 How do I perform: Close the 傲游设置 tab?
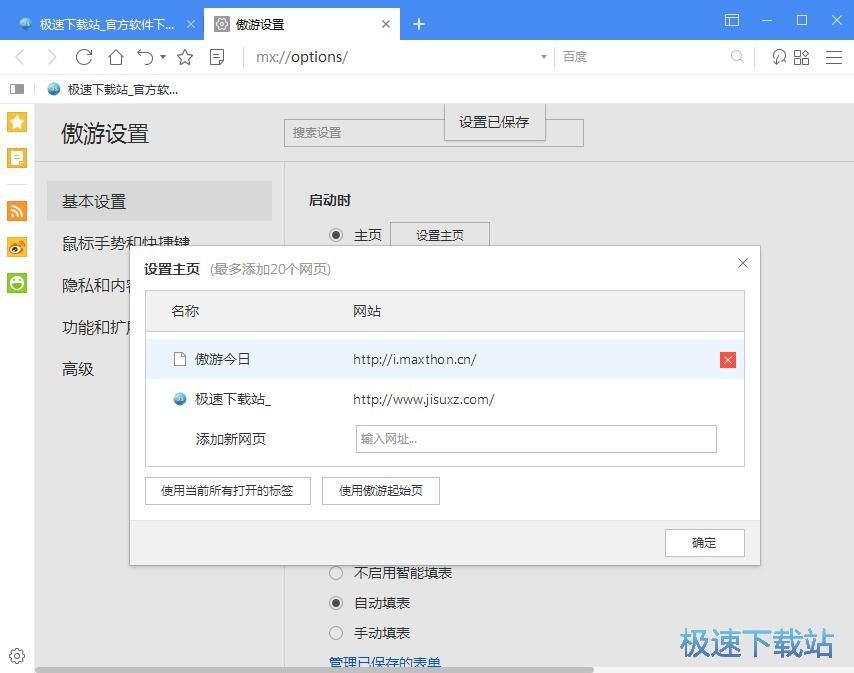pos(386,24)
